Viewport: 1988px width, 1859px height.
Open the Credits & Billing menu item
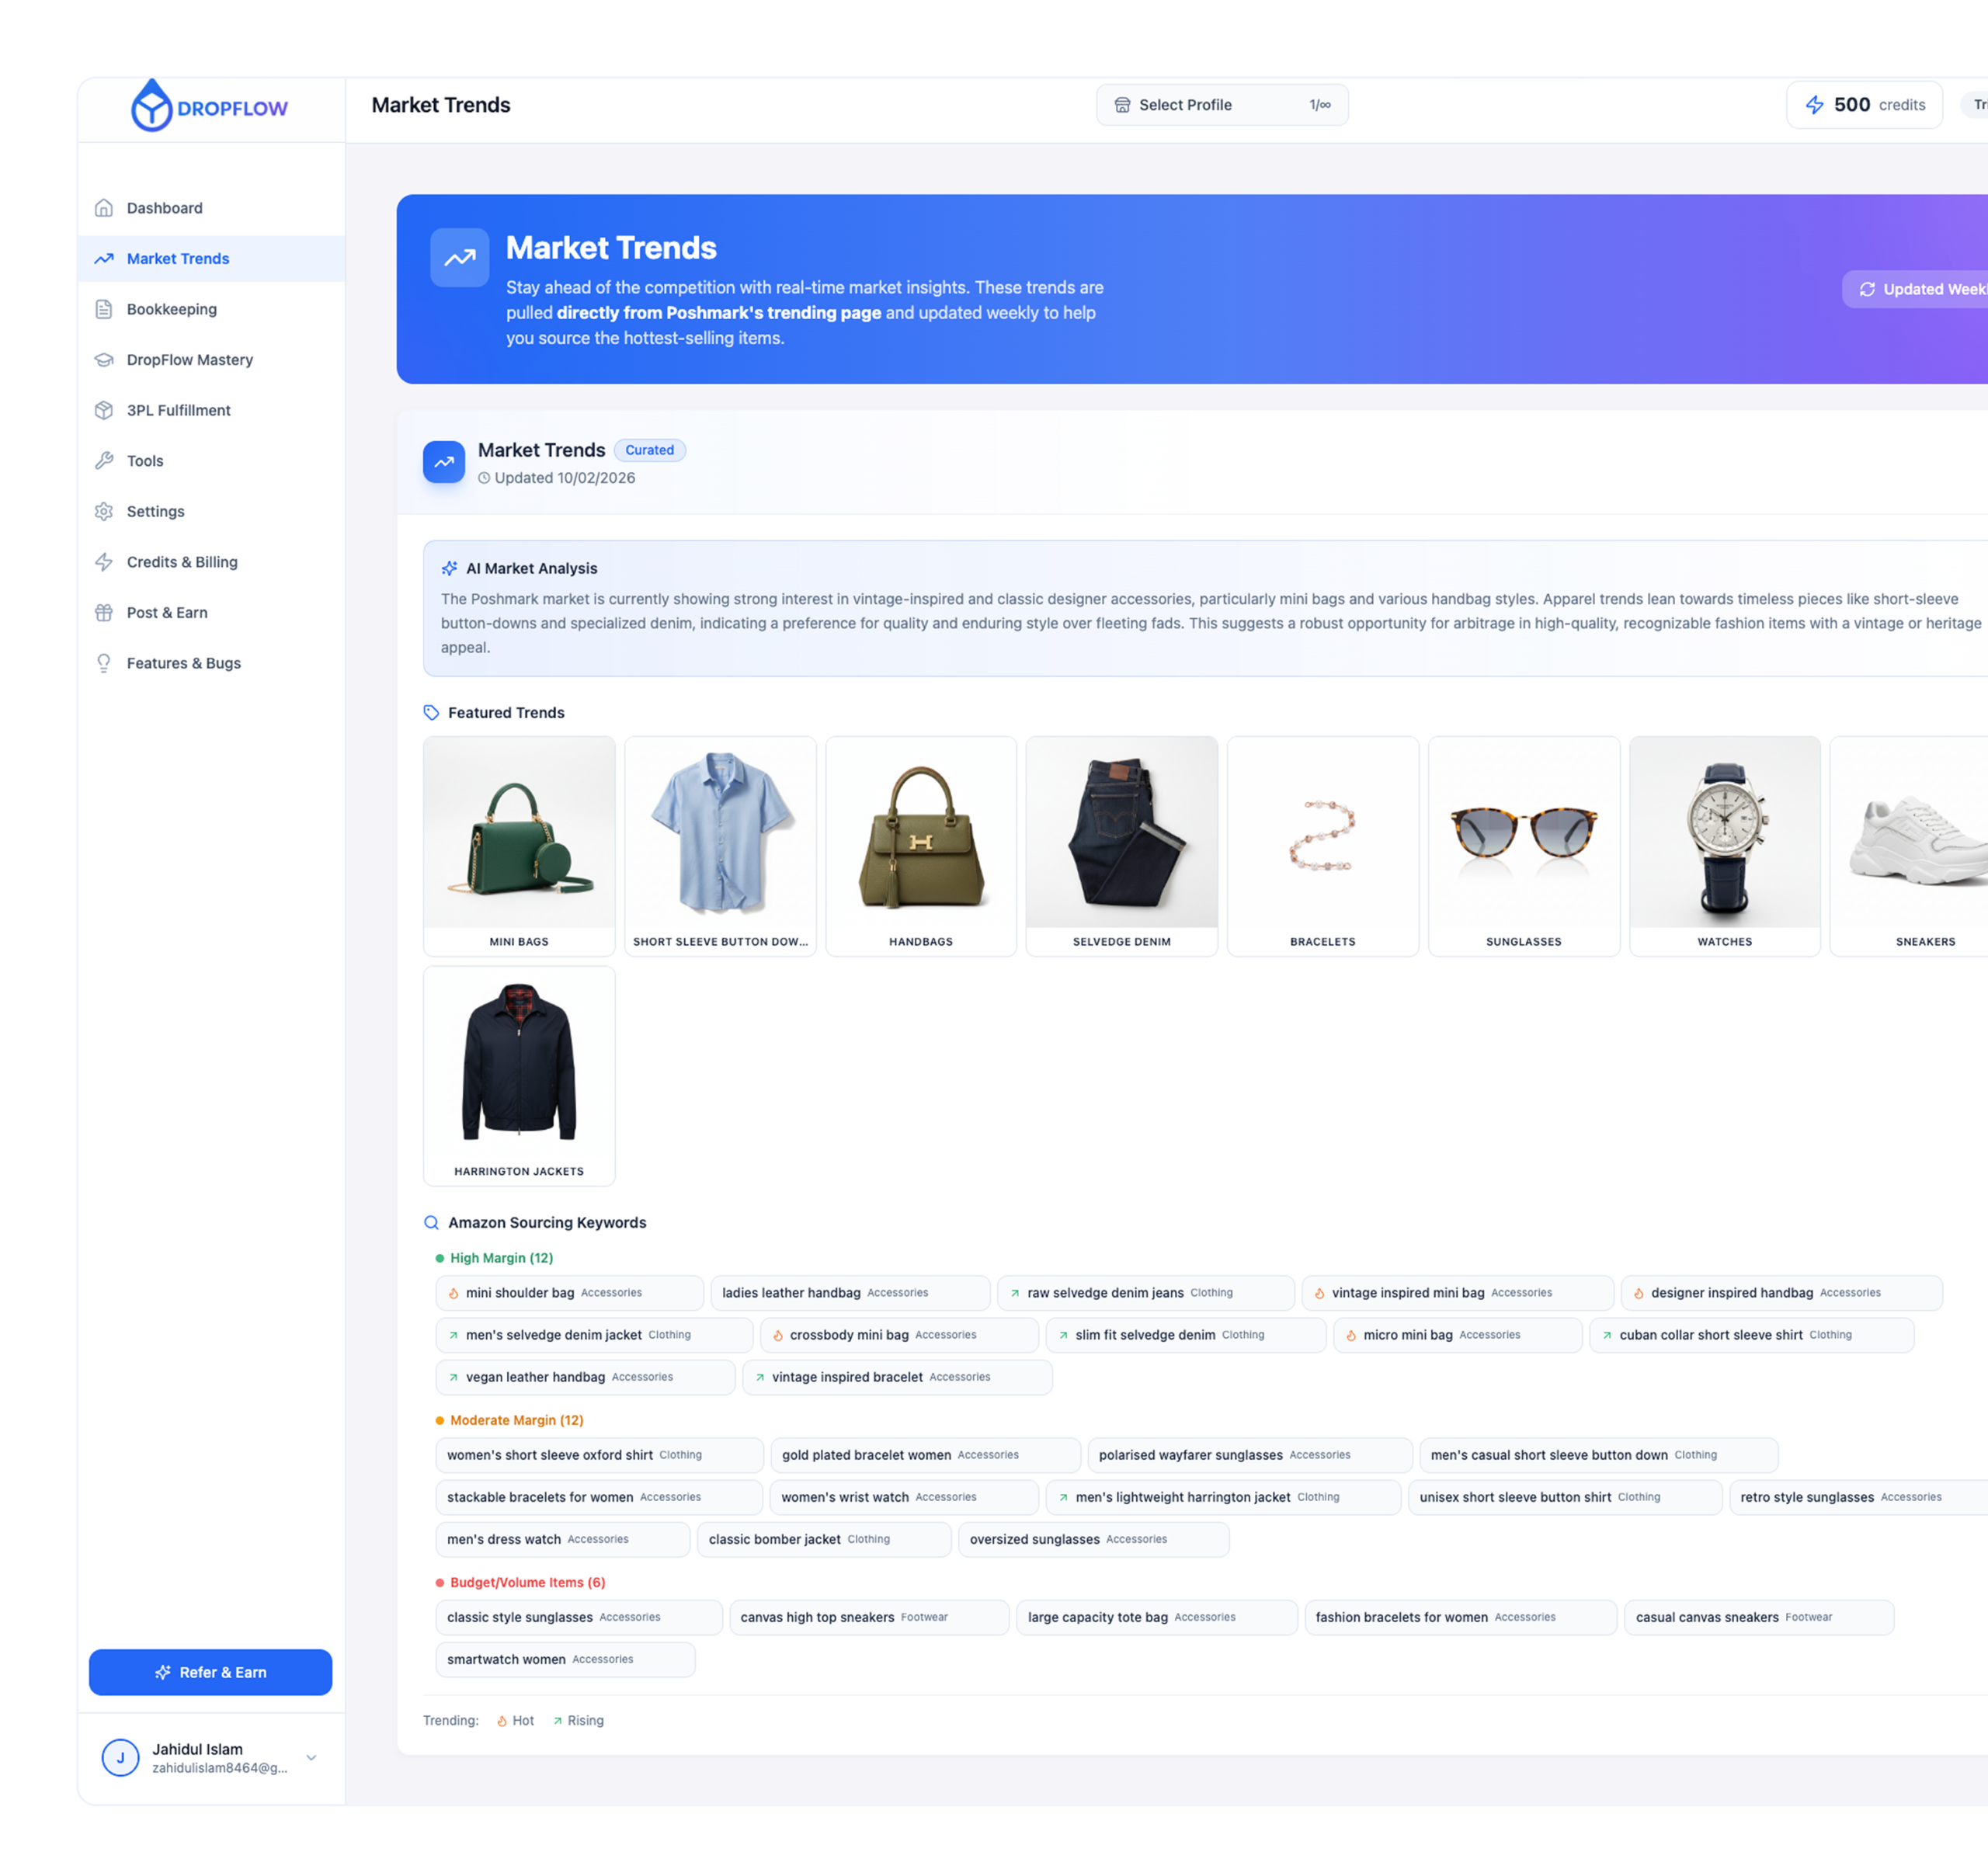tap(182, 562)
